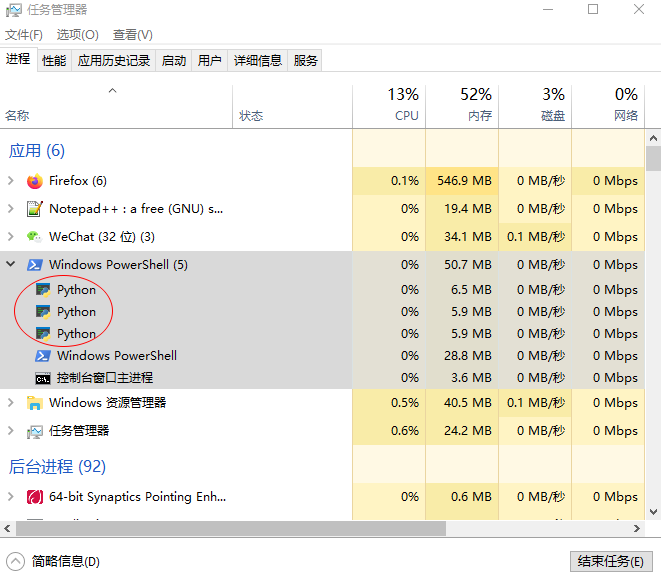Sort by the 磁盘 column header
Image resolution: width=661 pixels, height=583 pixels.
(x=535, y=107)
